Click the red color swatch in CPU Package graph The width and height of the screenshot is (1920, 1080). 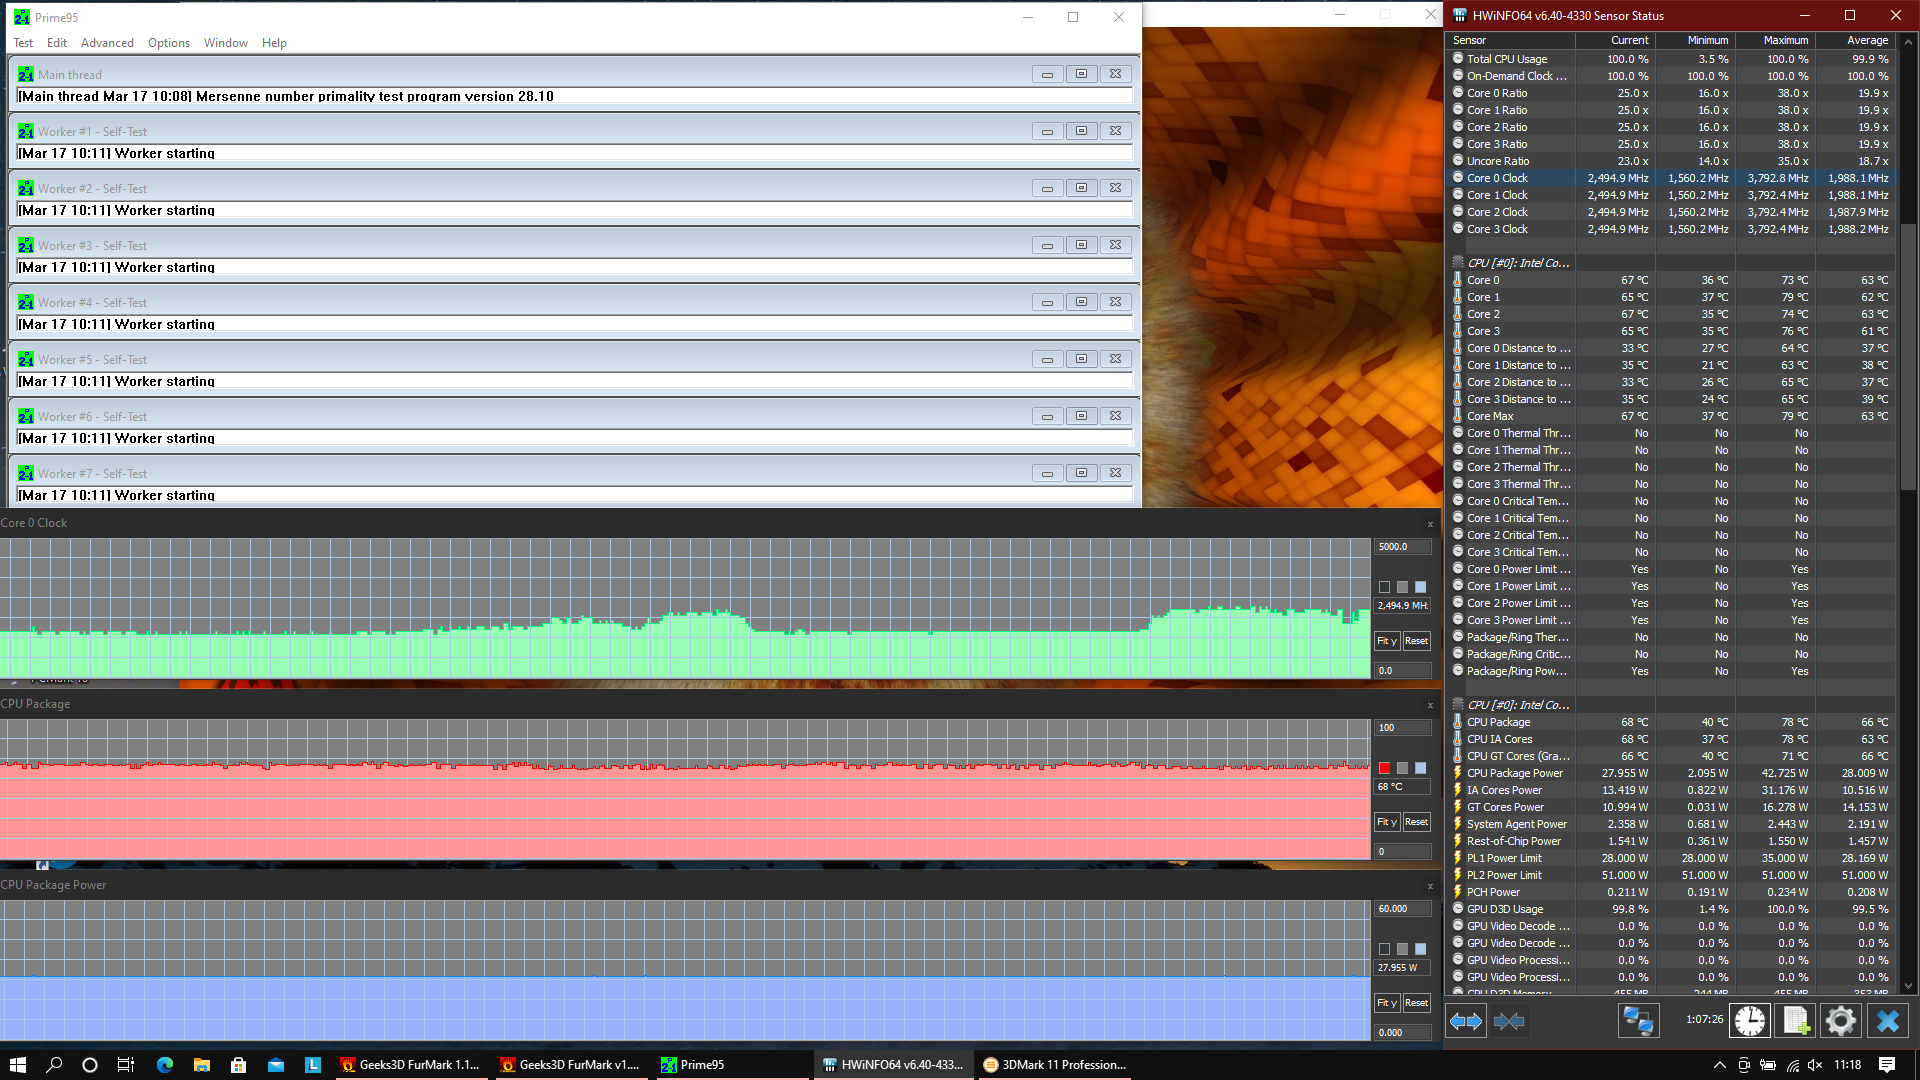pyautogui.click(x=1384, y=768)
